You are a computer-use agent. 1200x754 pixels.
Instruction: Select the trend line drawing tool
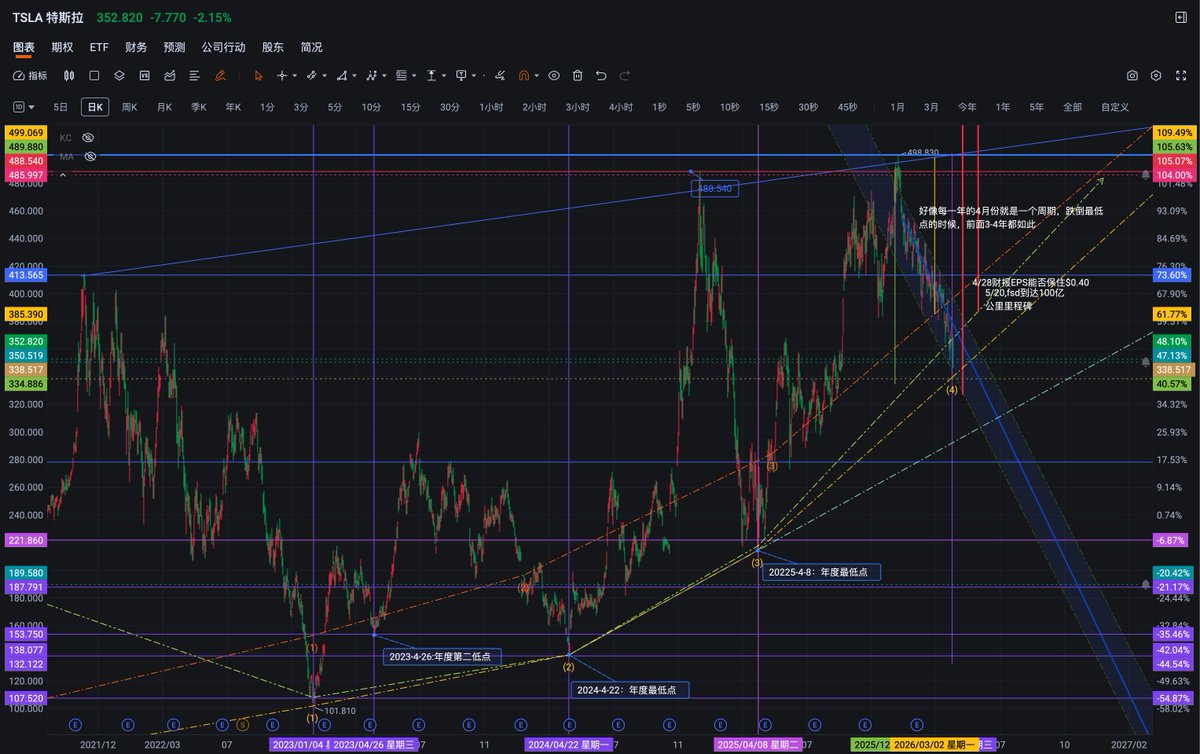click(311, 75)
